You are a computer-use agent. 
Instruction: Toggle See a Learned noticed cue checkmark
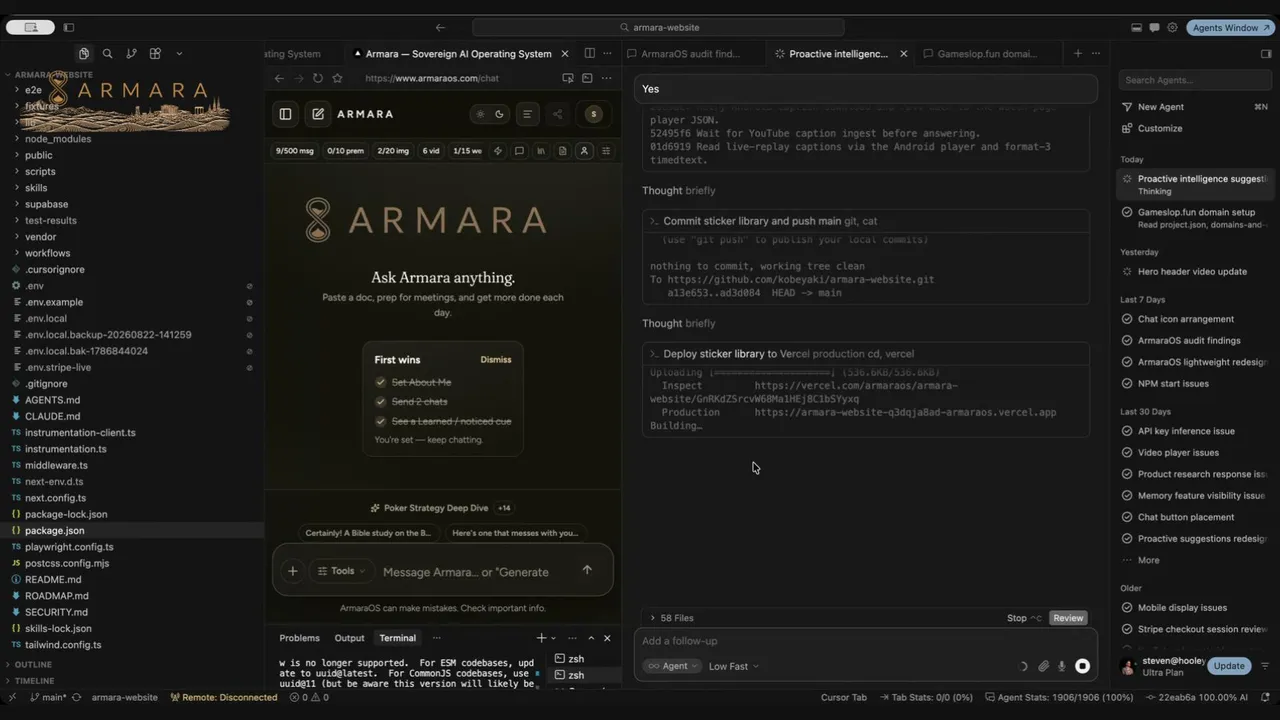pyautogui.click(x=380, y=421)
